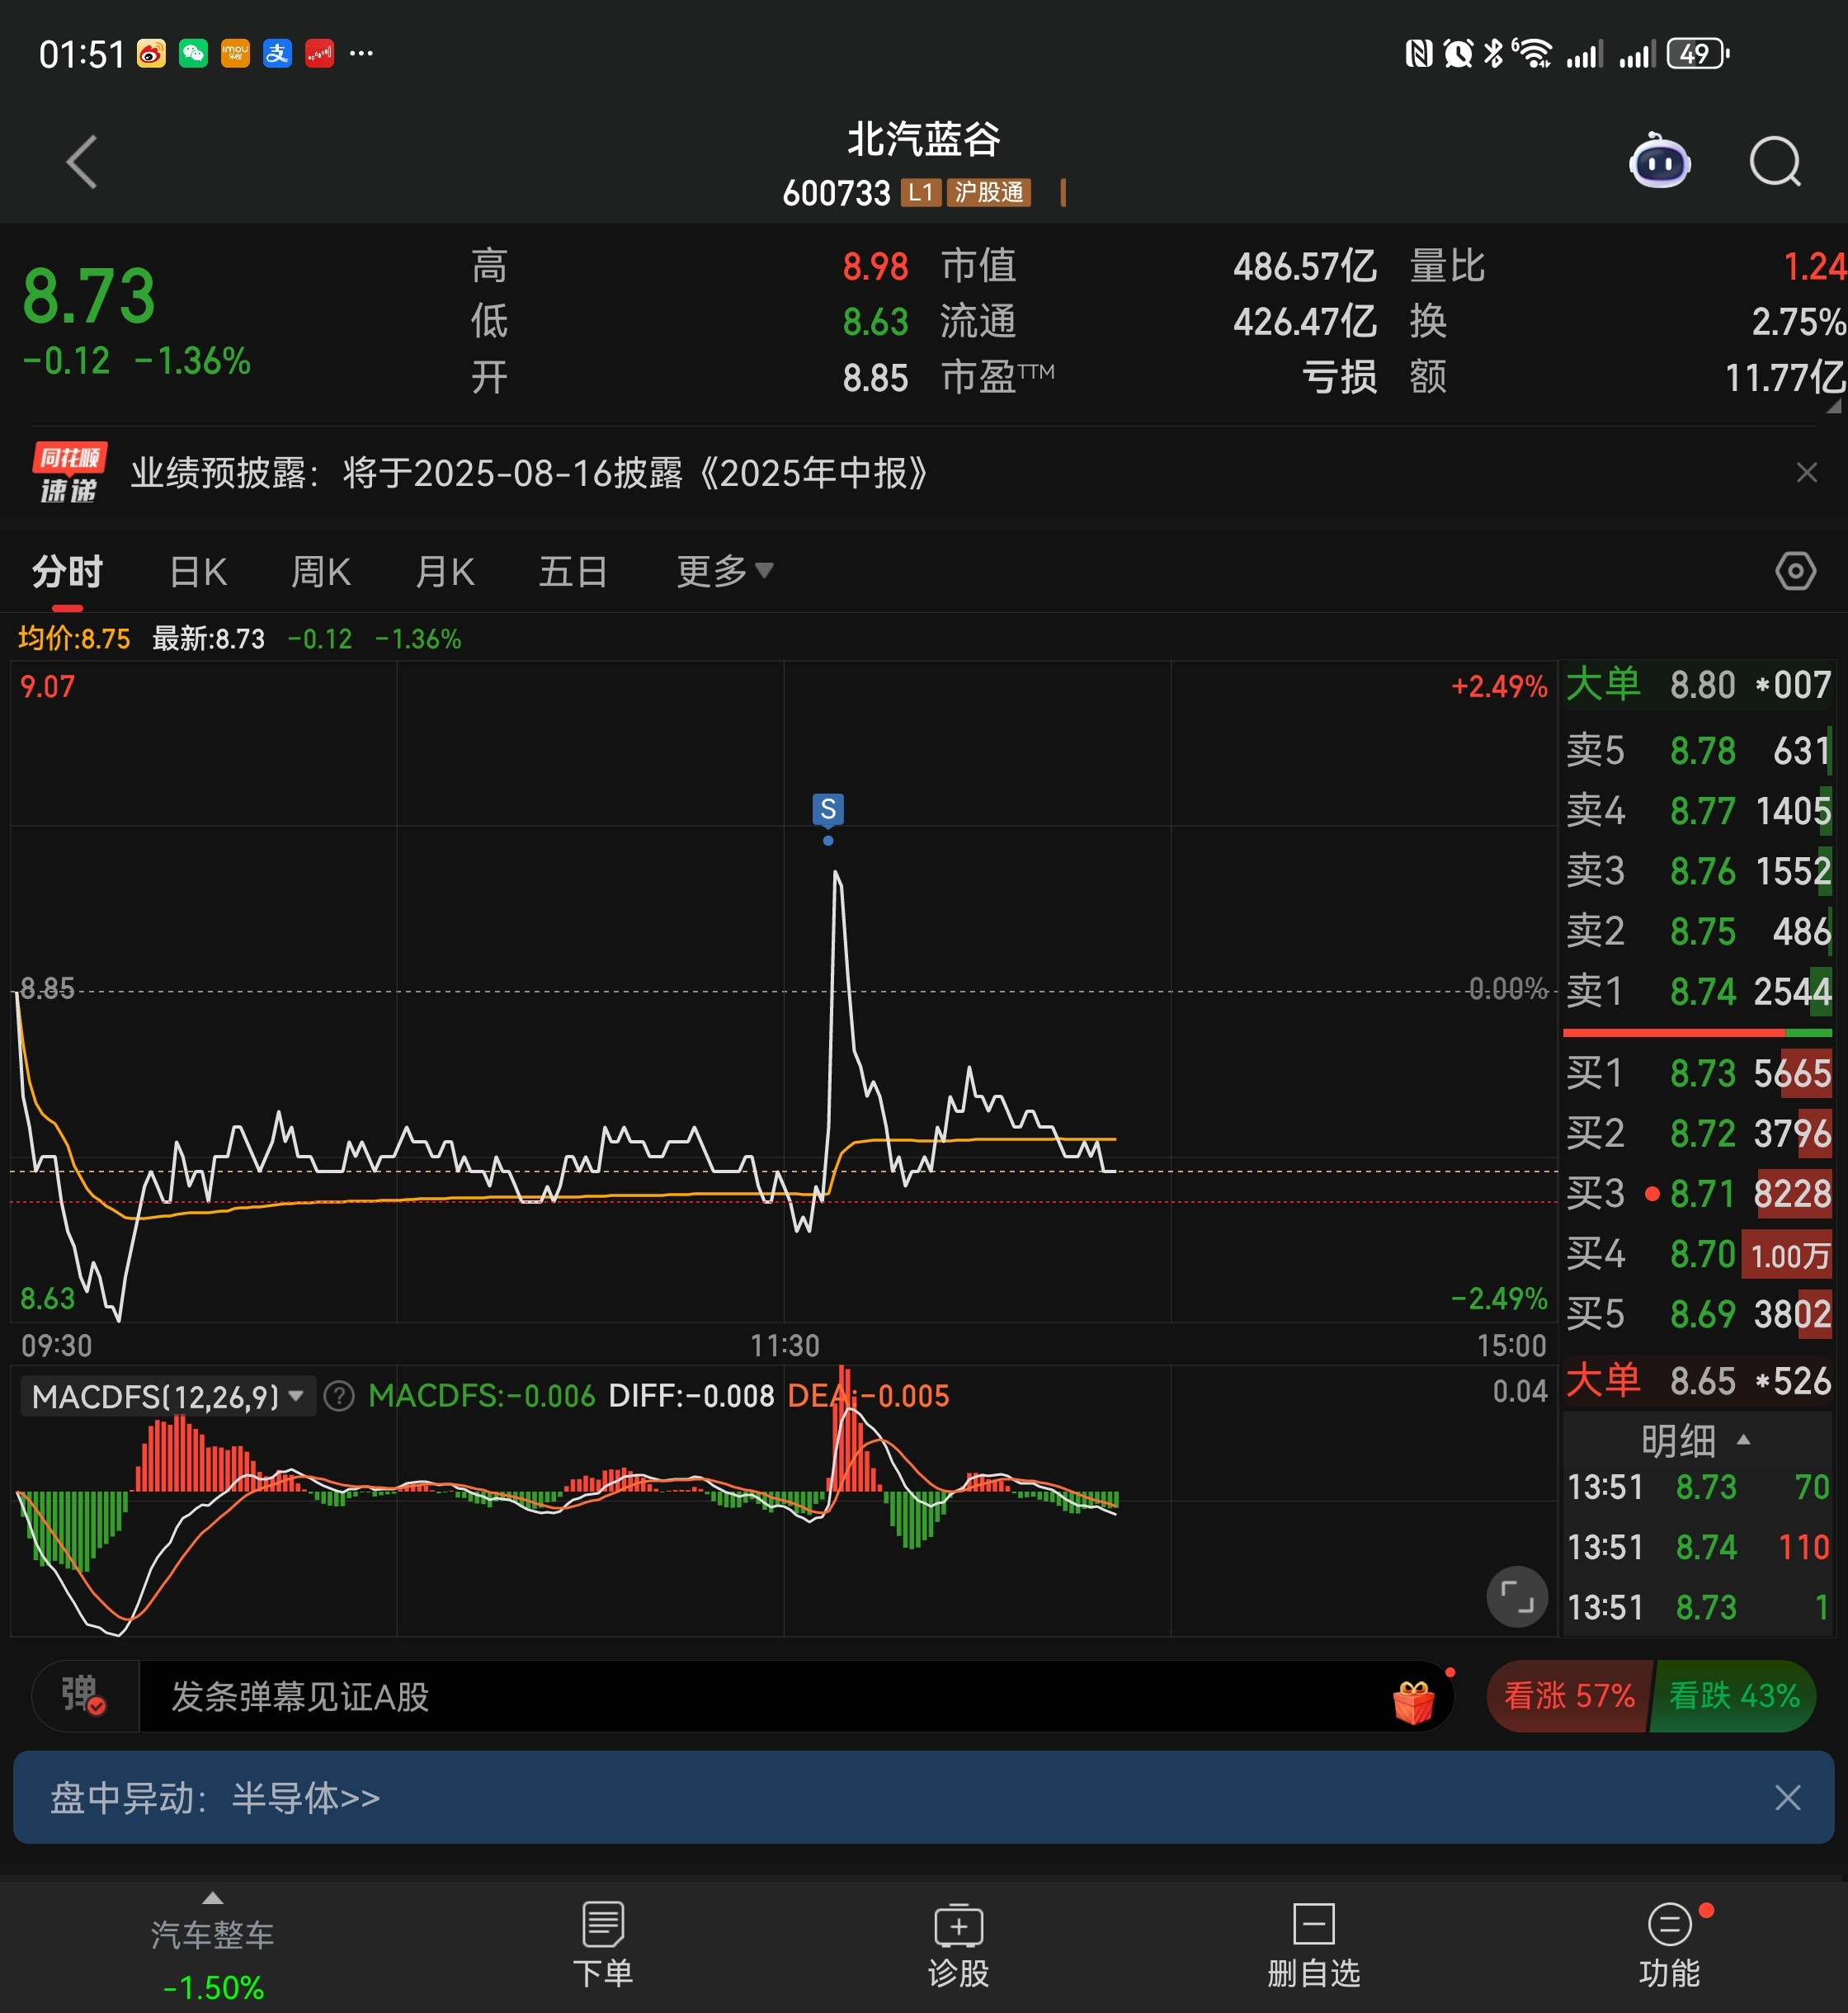Viewport: 1848px width, 2013px height.
Task: Collapse the 明细 detail list
Action: tap(1696, 1440)
